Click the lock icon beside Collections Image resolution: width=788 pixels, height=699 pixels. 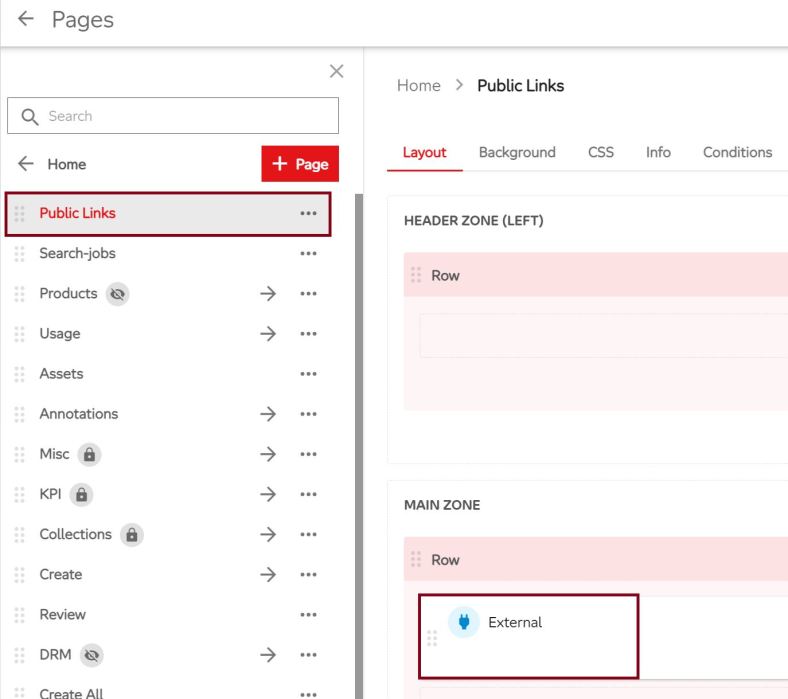click(x=131, y=534)
